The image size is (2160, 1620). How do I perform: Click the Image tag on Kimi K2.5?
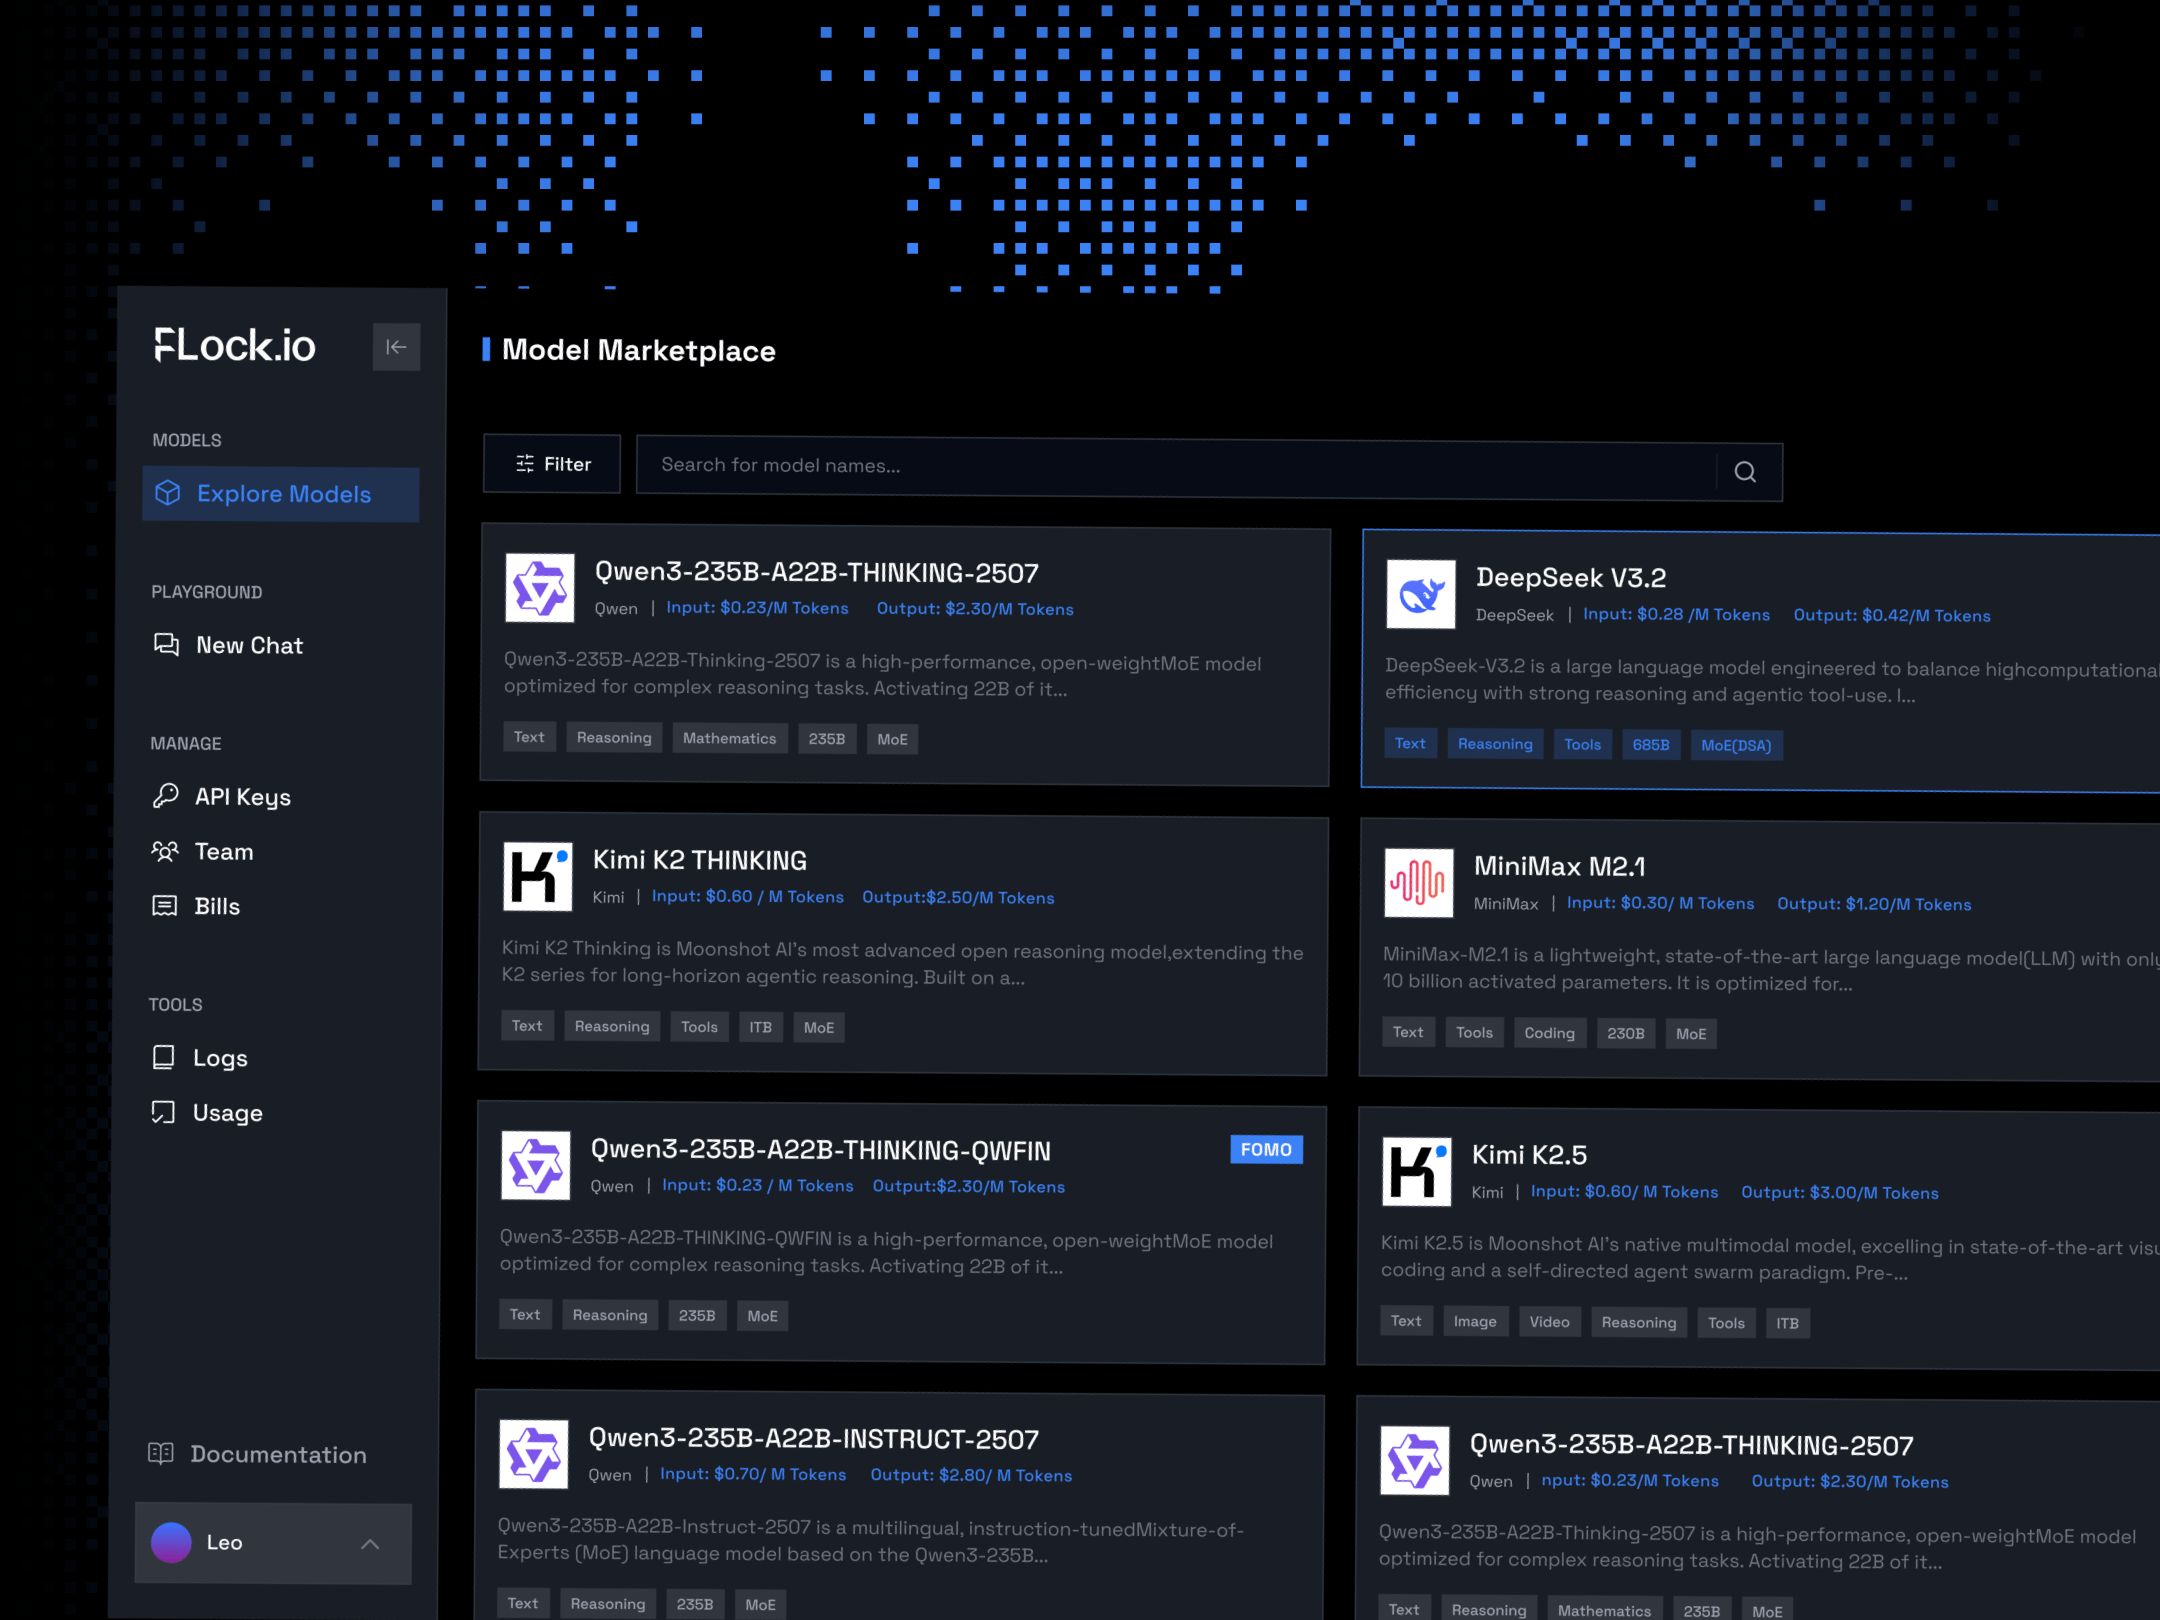coord(1475,1322)
